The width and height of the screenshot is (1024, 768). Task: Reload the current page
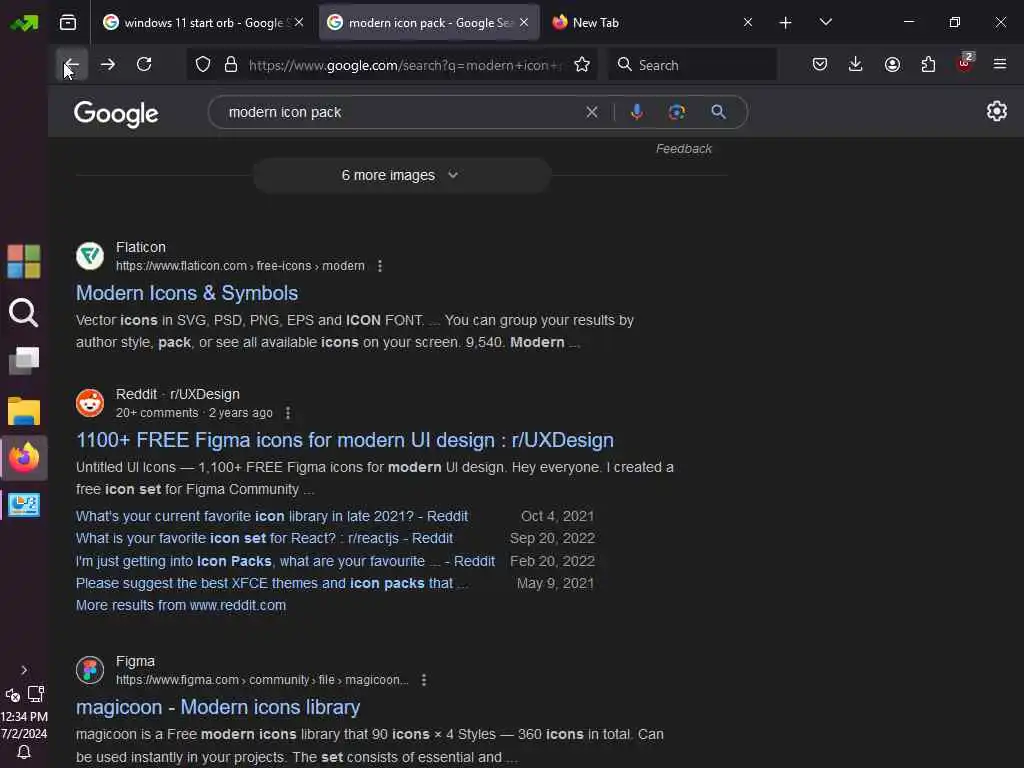tap(144, 65)
